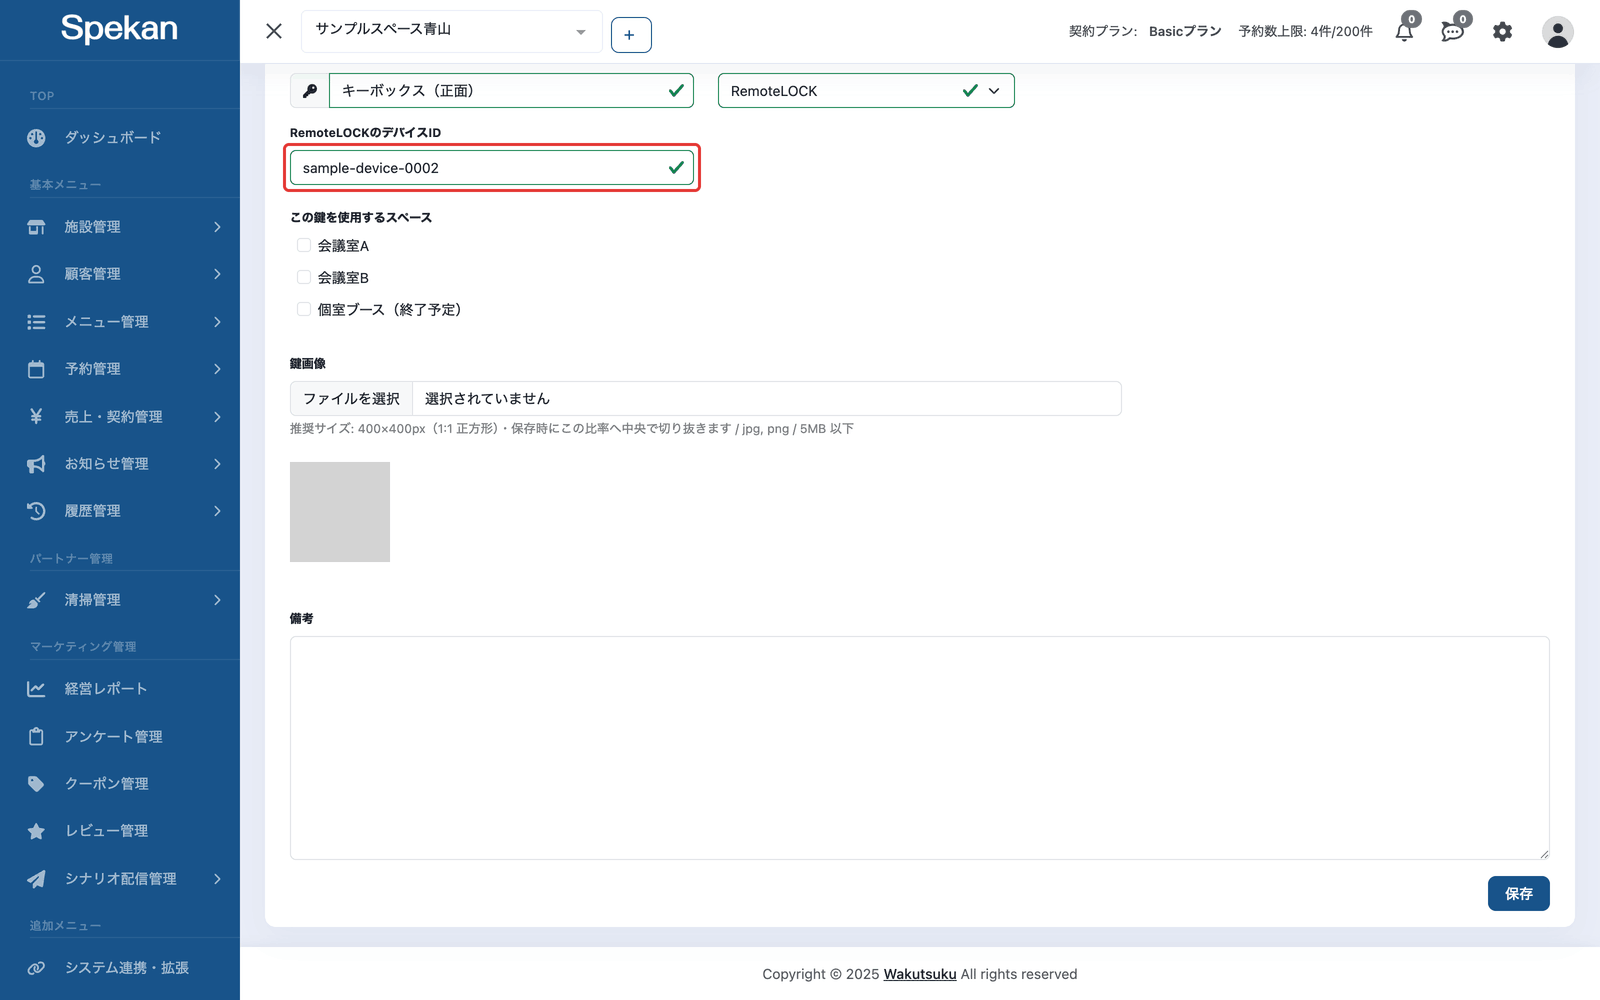Close sidebar with the X icon
This screenshot has height=1000, width=1600.
(x=274, y=31)
